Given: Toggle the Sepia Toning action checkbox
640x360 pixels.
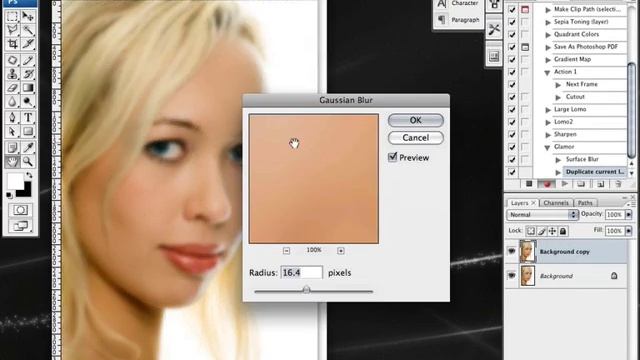Looking at the screenshot, I should pyautogui.click(x=512, y=22).
